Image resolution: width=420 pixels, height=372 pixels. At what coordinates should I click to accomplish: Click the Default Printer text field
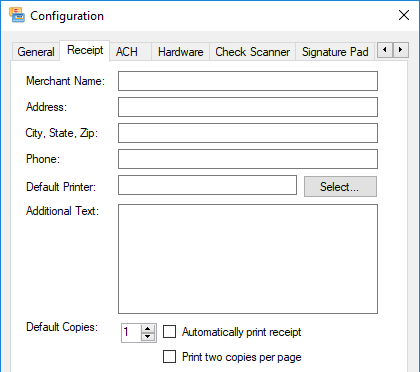click(207, 185)
